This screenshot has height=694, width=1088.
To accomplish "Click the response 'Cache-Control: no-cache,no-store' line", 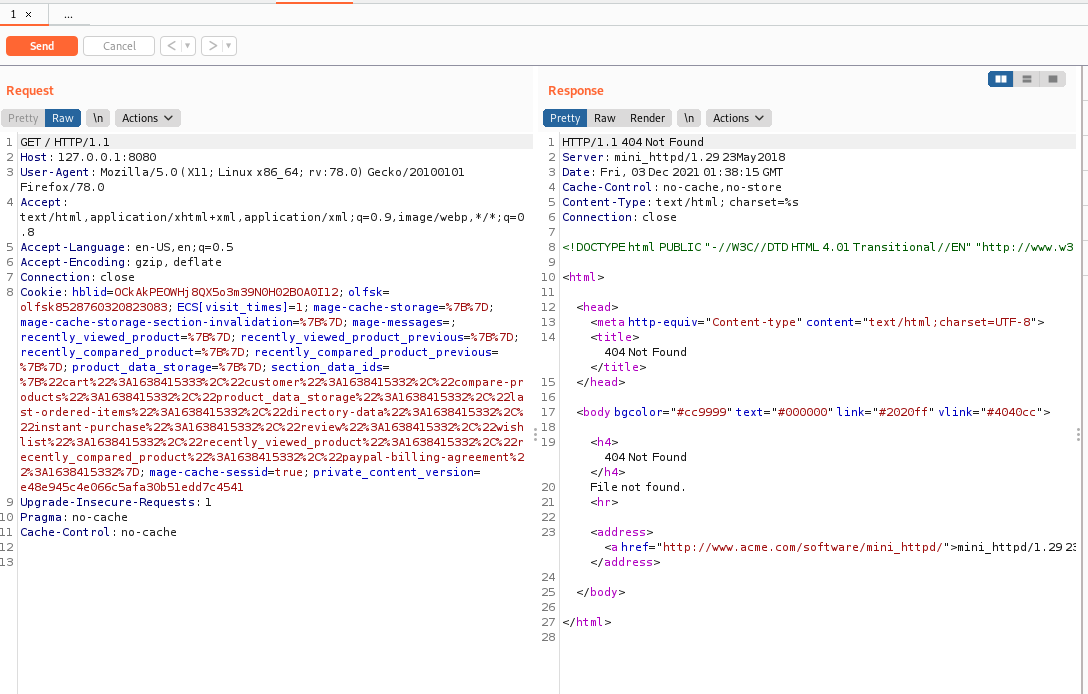I will pos(672,187).
